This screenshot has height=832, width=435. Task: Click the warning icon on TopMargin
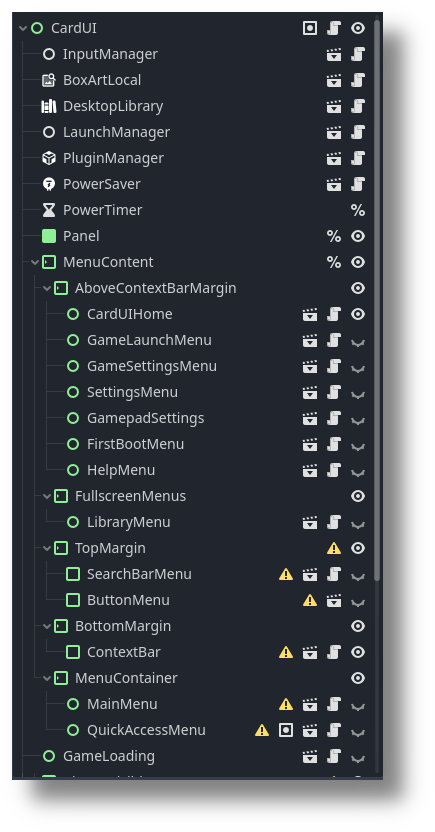[334, 548]
